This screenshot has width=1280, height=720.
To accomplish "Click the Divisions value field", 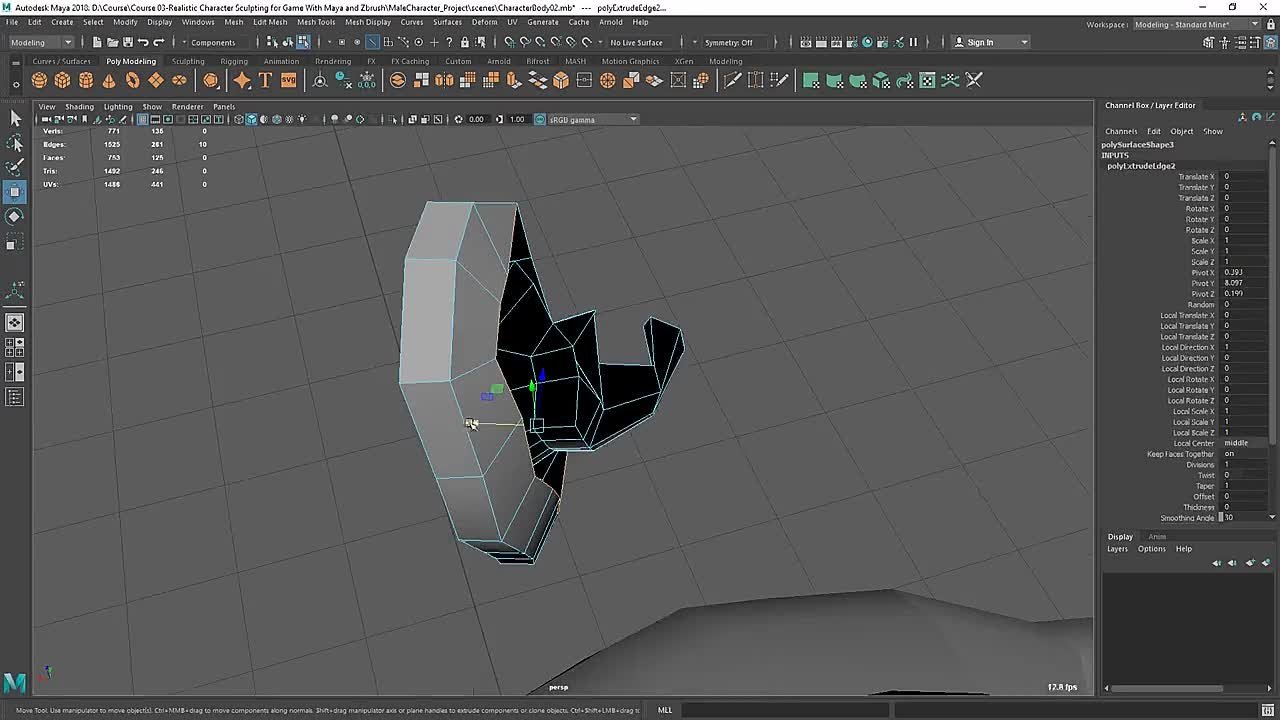I will tap(1240, 465).
